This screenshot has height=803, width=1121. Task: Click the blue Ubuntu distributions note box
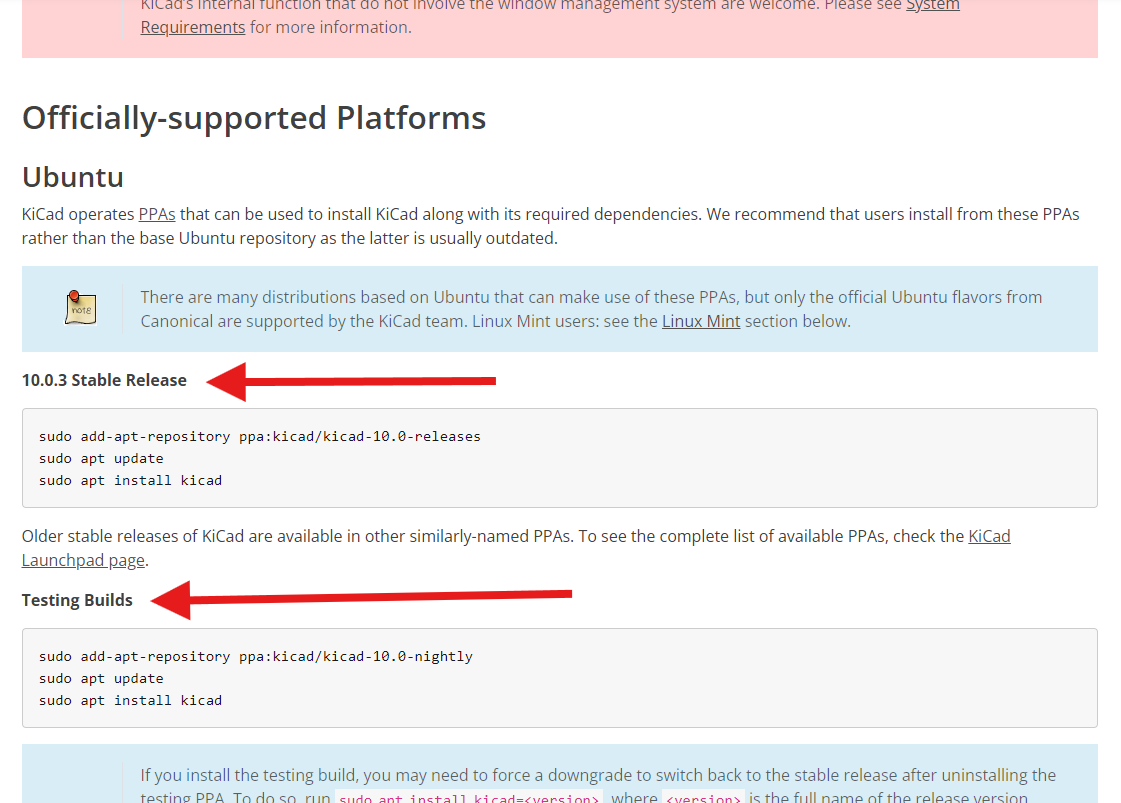[x=560, y=309]
